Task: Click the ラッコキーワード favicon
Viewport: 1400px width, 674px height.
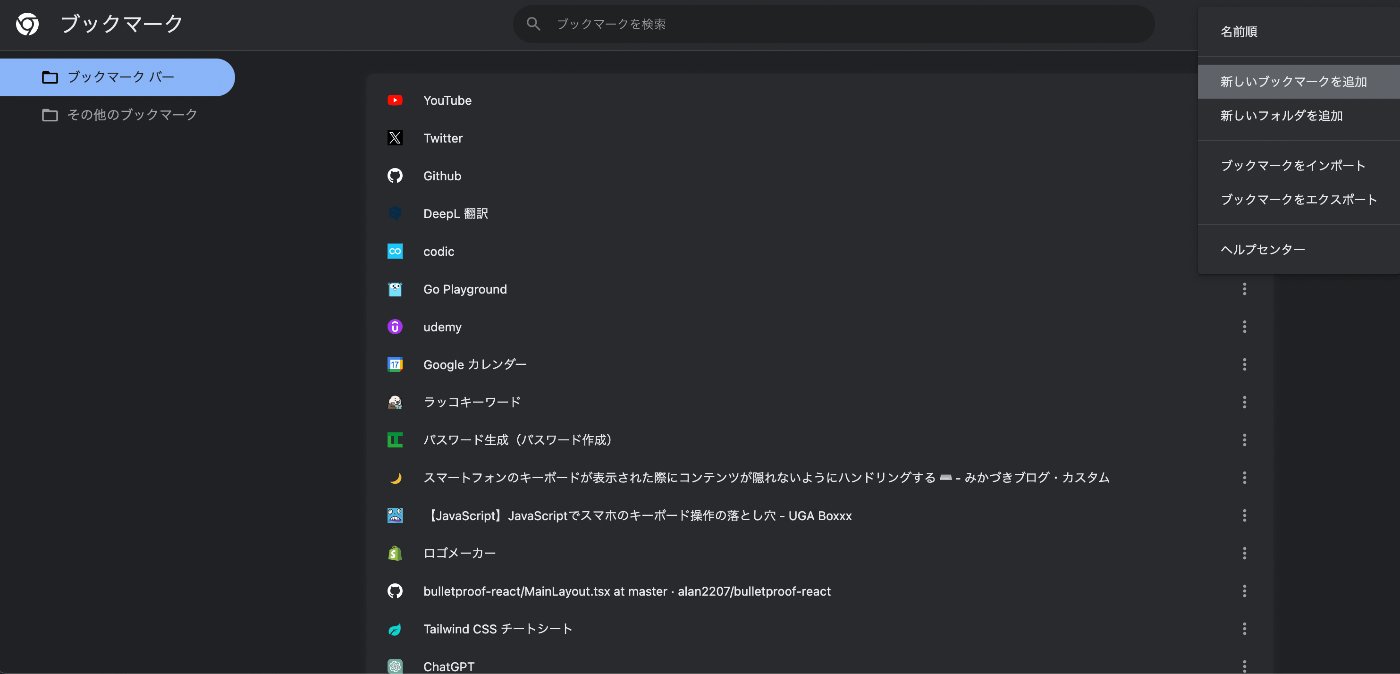Action: [x=395, y=402]
